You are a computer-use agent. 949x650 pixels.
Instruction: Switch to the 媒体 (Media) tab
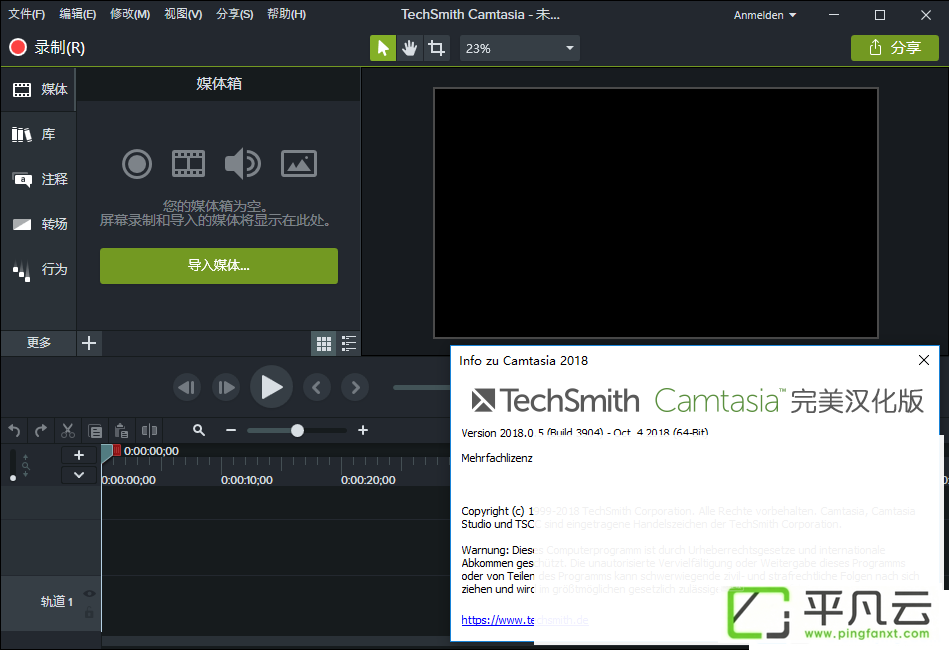tap(38, 90)
